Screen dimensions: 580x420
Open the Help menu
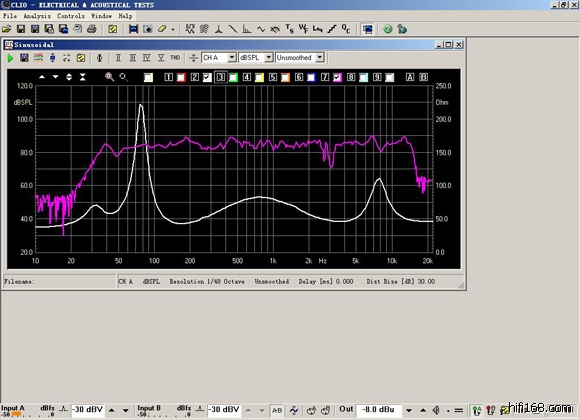125,16
